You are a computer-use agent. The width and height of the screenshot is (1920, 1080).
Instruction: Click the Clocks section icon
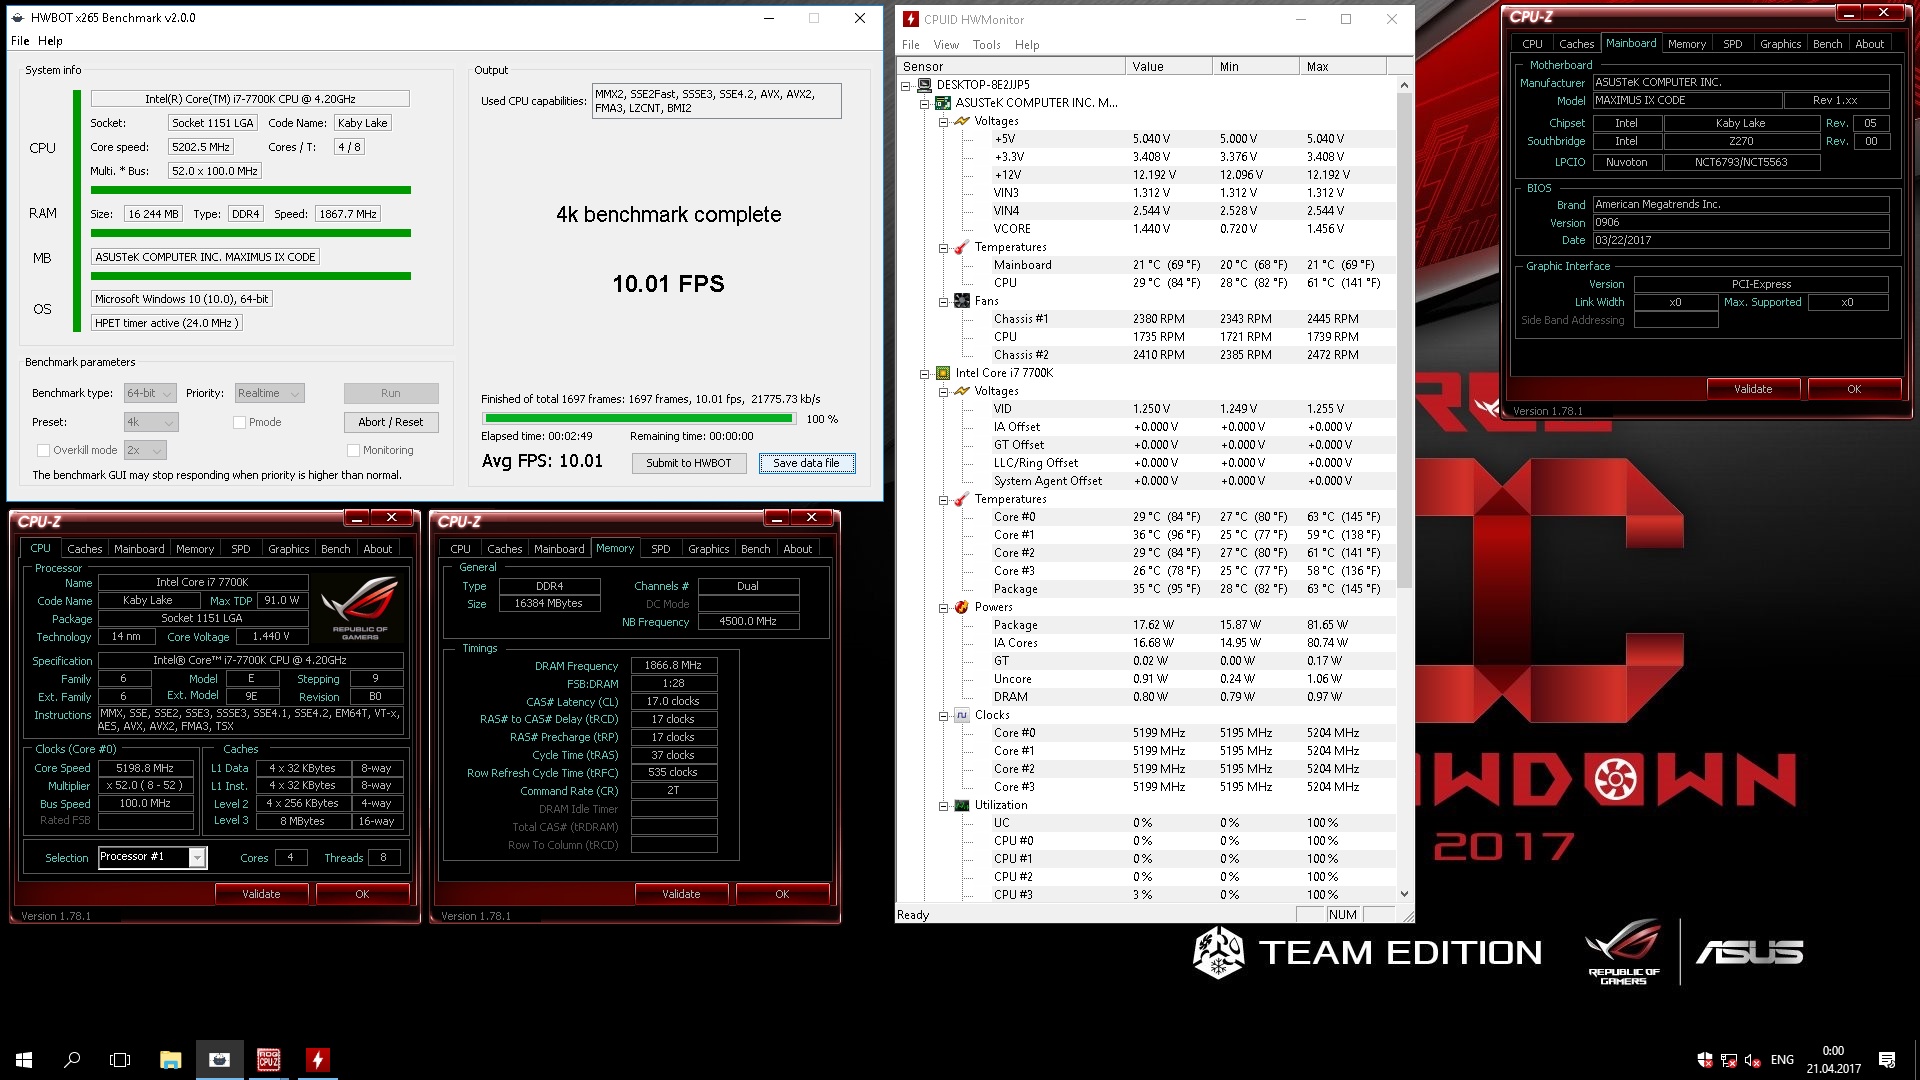click(962, 715)
